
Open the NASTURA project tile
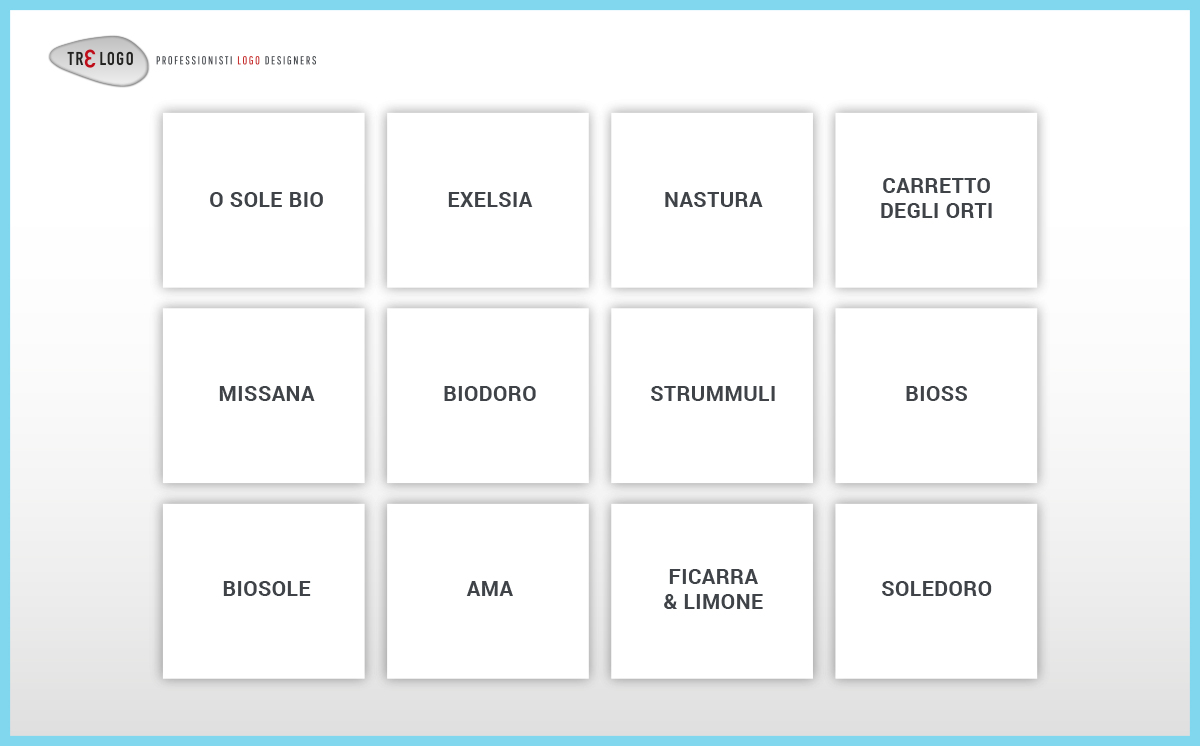point(712,200)
